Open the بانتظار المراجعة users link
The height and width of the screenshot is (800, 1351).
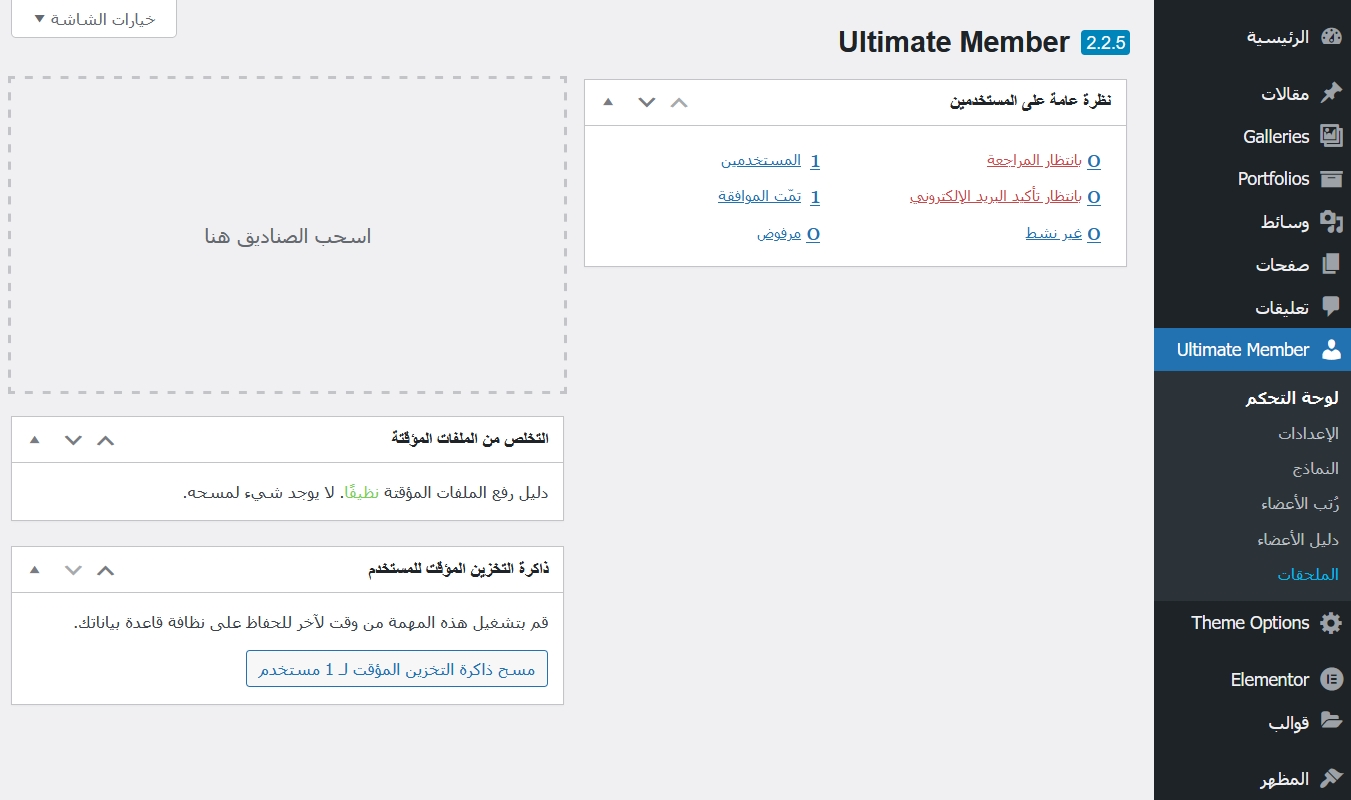(x=1034, y=160)
